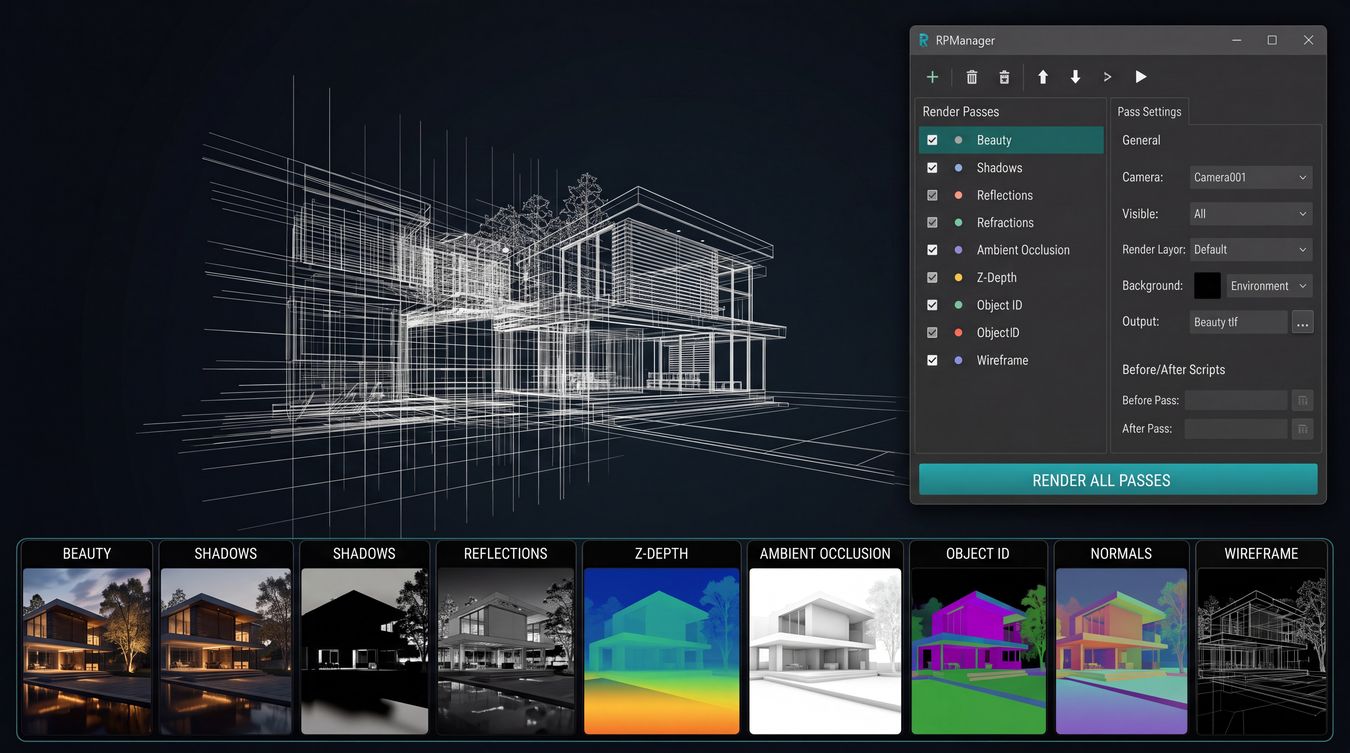Screen dimensions: 1350x753
Task: Open the Camera dropdown showing Camera001
Action: [1251, 177]
